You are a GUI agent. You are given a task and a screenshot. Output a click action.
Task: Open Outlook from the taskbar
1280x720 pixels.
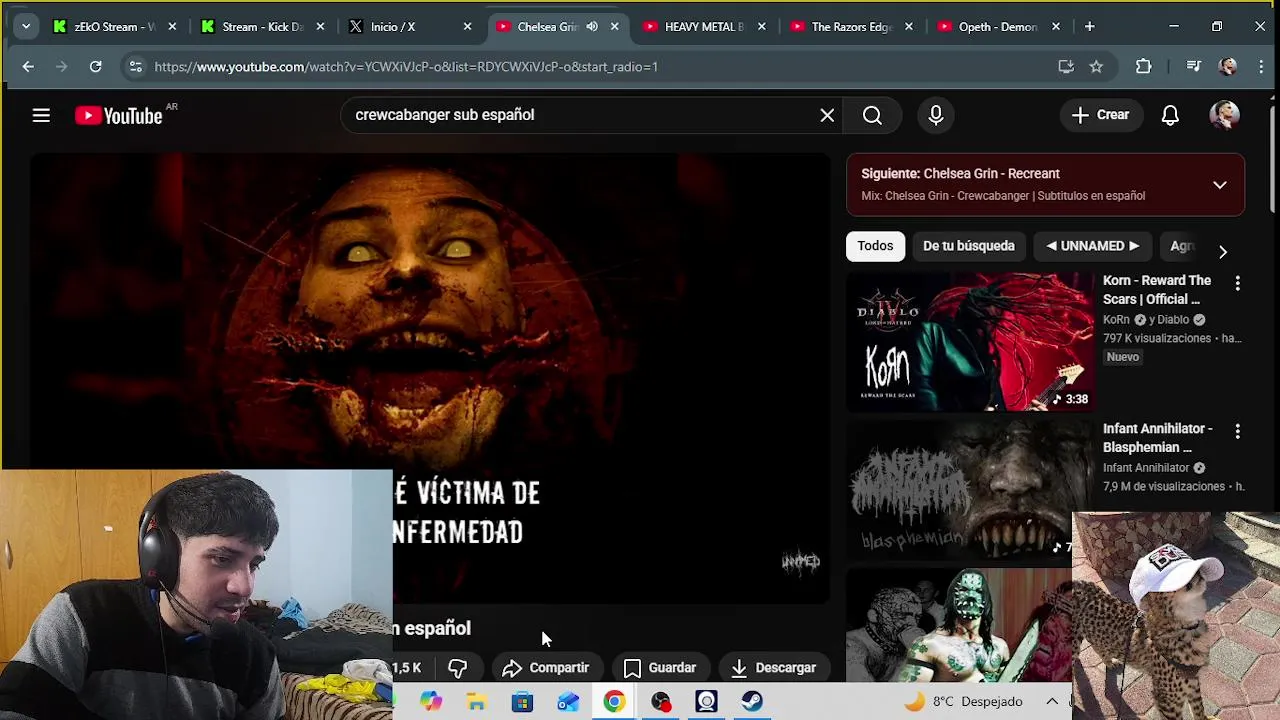(568, 702)
